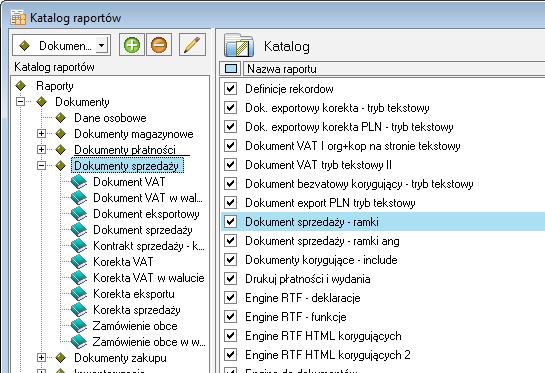Click book icon next to Korekta VAT
Screen dimensions: 545x373
click(79, 262)
